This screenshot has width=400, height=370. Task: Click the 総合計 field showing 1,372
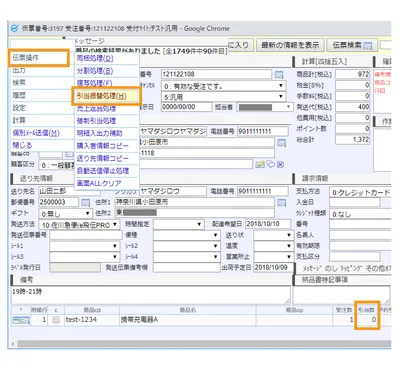pyautogui.click(x=353, y=140)
